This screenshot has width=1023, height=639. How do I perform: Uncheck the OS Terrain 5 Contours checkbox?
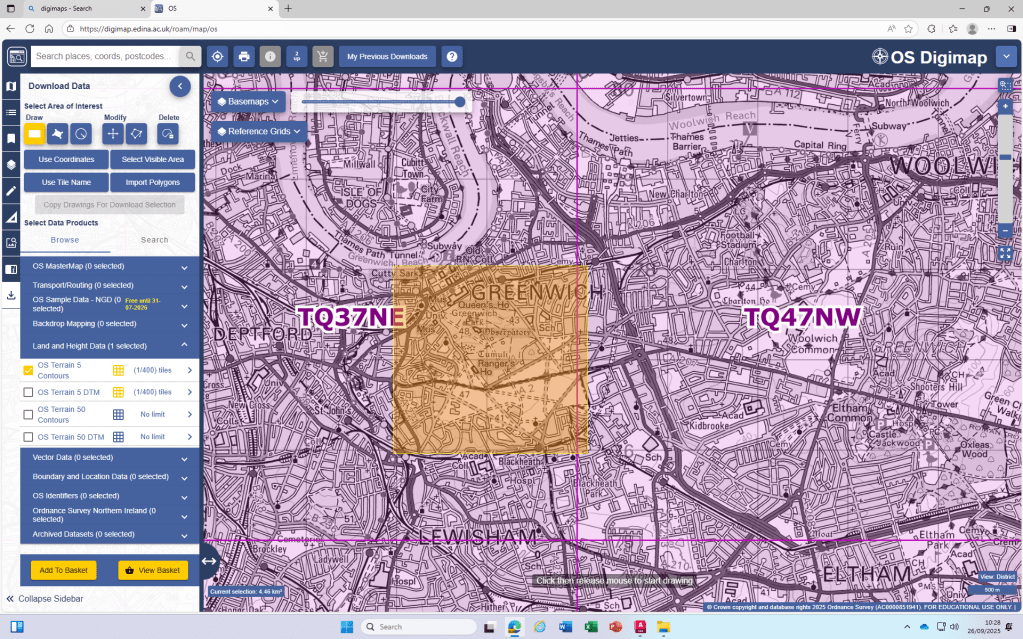28,370
